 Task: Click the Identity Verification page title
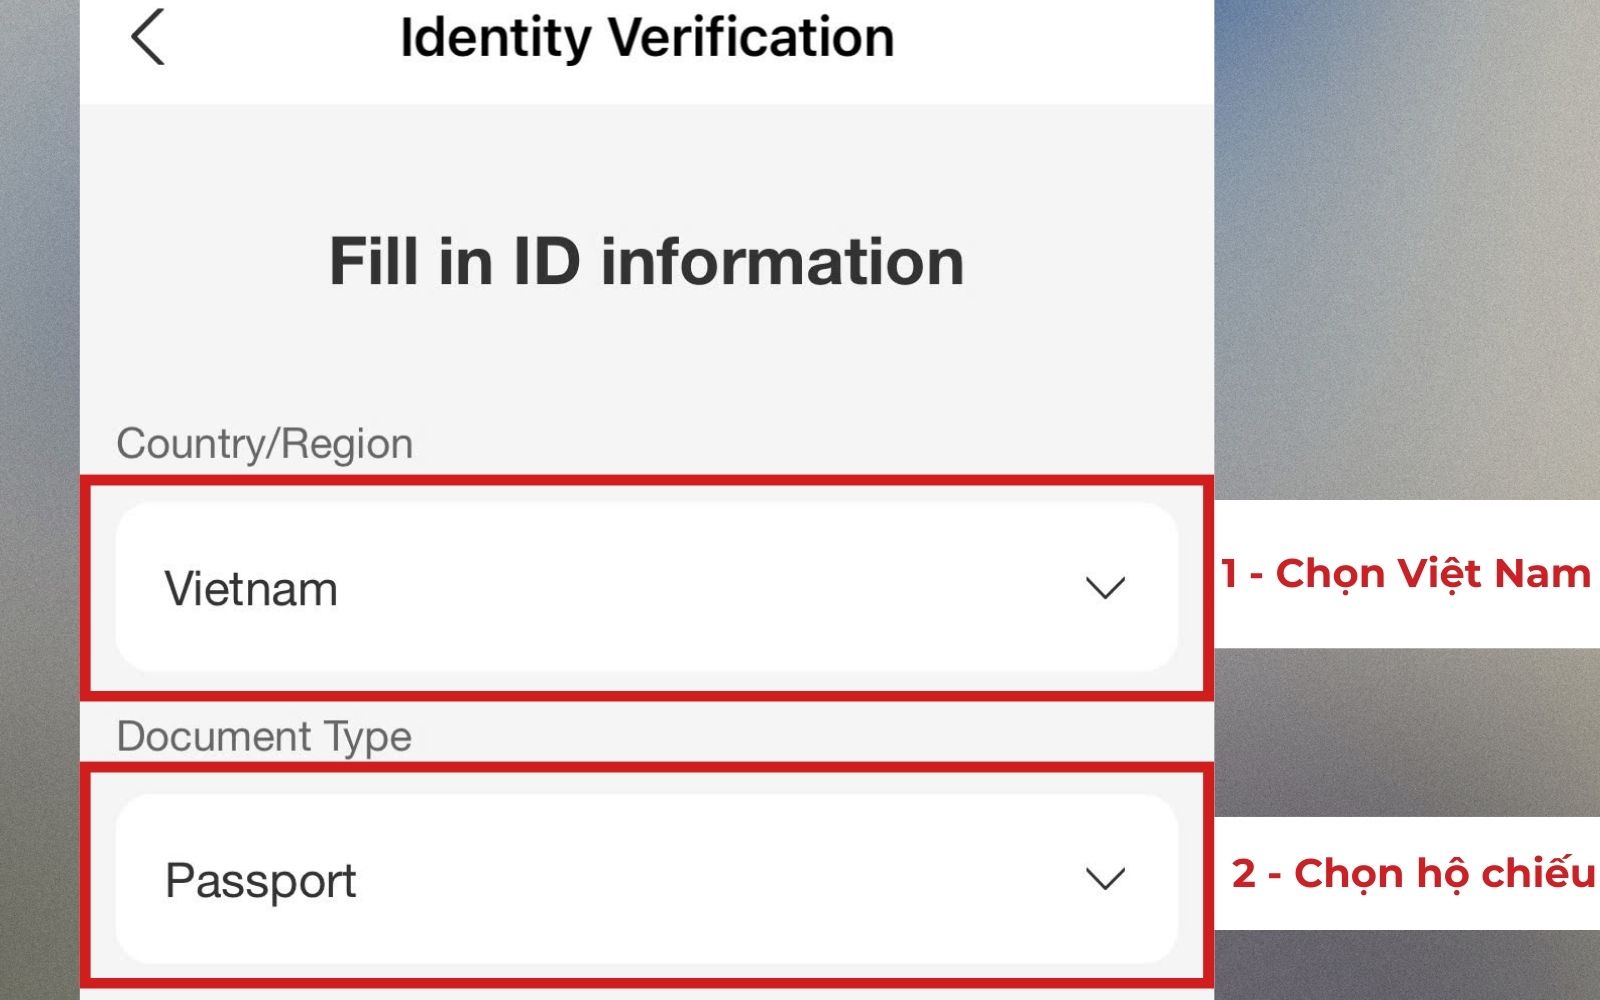pyautogui.click(x=647, y=38)
